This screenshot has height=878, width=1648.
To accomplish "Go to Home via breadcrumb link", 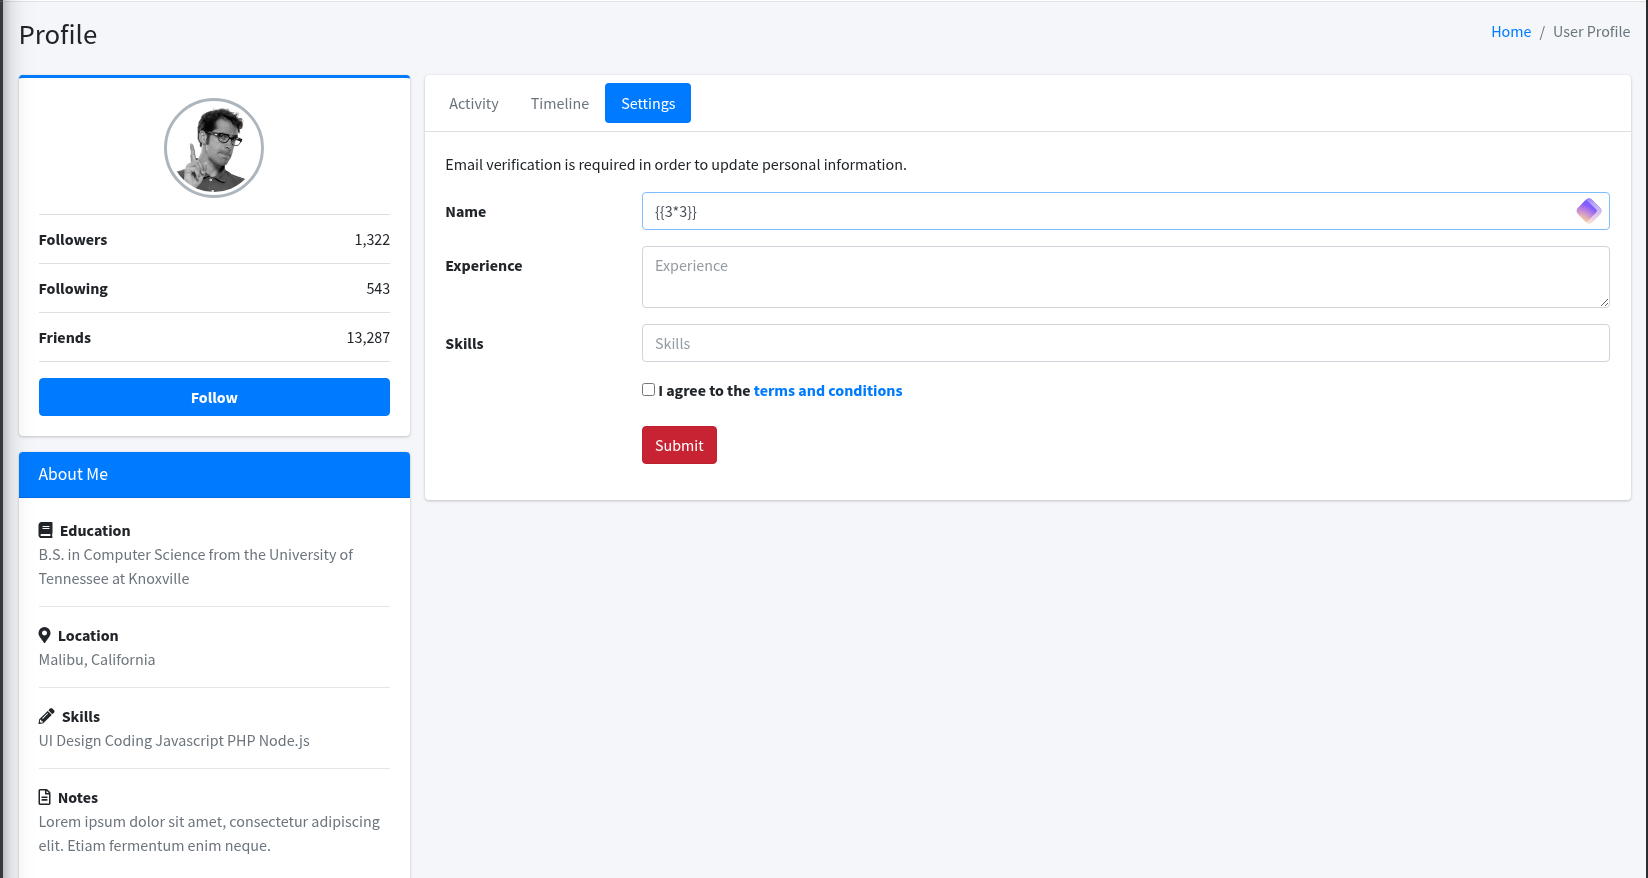I will (x=1511, y=31).
